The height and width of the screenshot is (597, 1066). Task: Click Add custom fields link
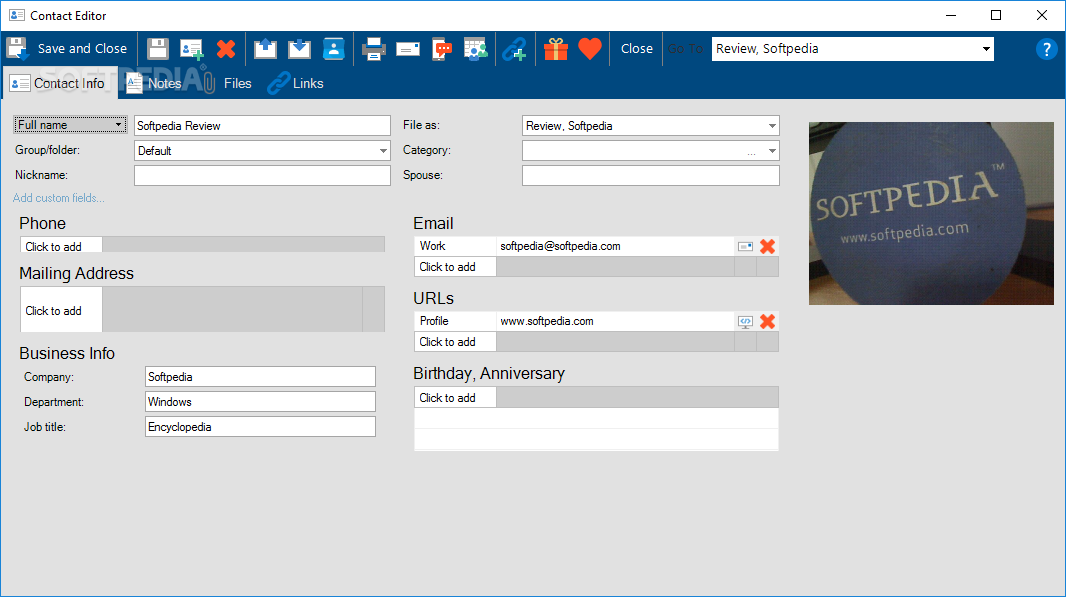point(59,198)
